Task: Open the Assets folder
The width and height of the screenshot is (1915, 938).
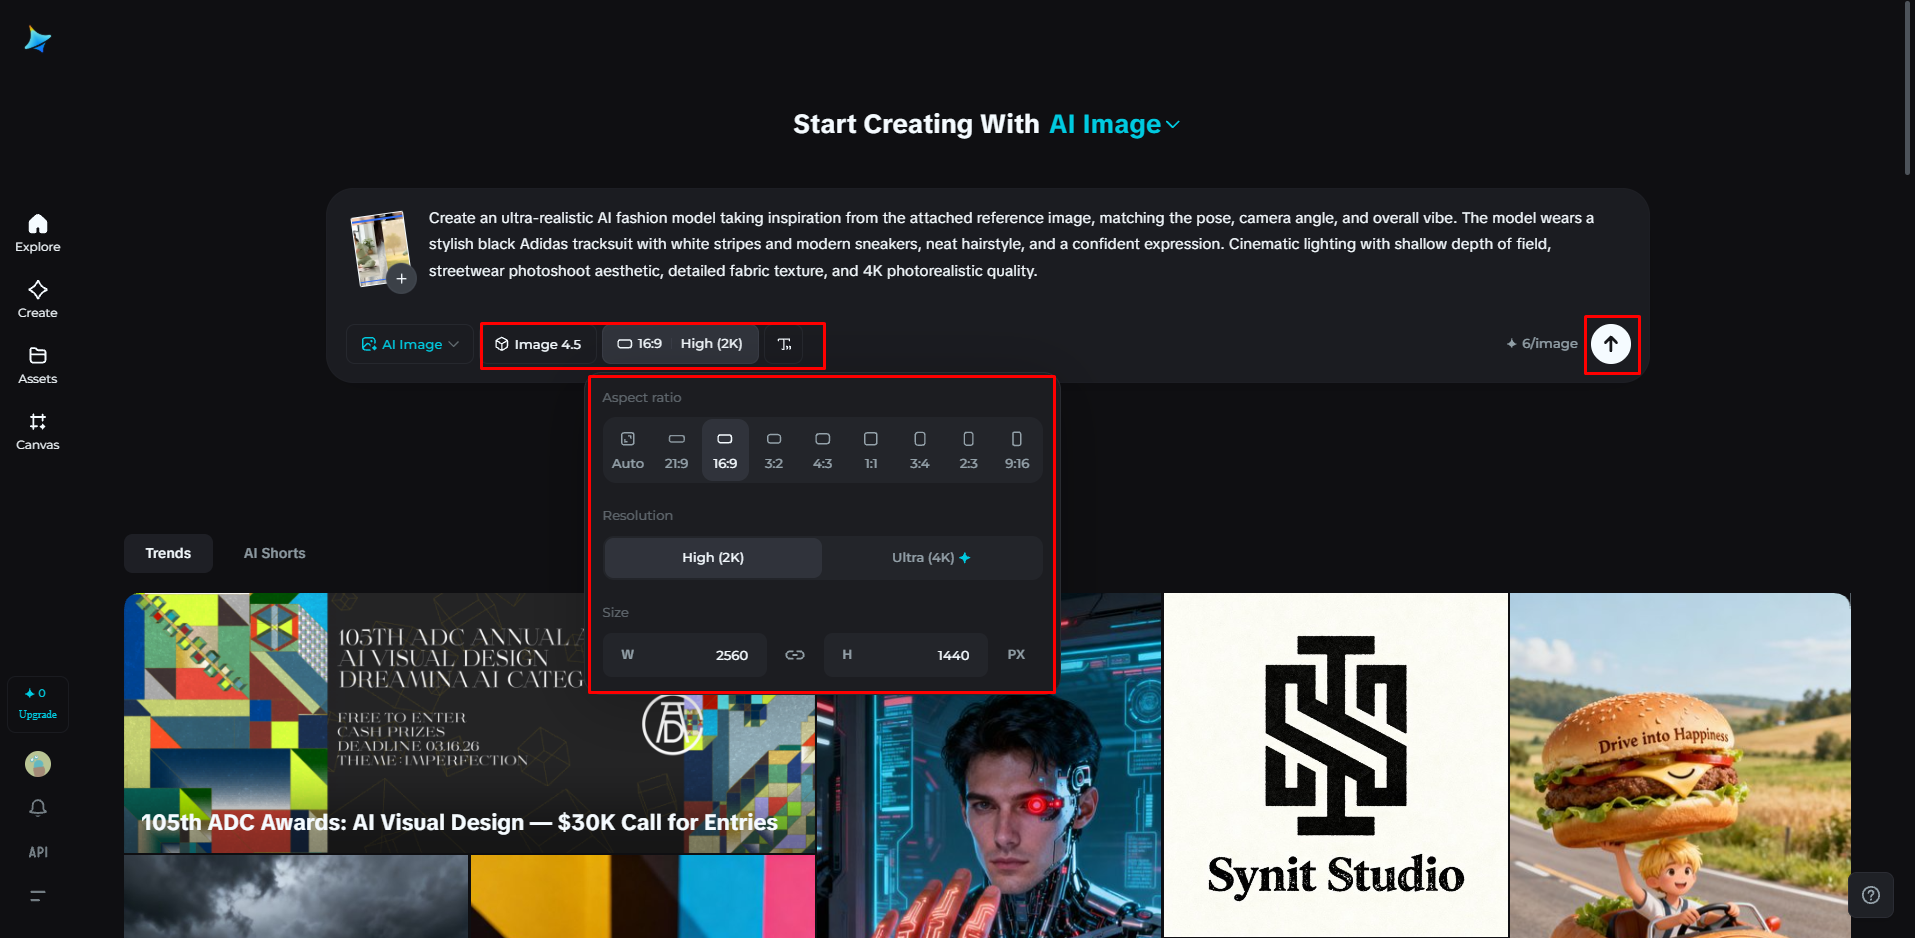Action: click(38, 365)
